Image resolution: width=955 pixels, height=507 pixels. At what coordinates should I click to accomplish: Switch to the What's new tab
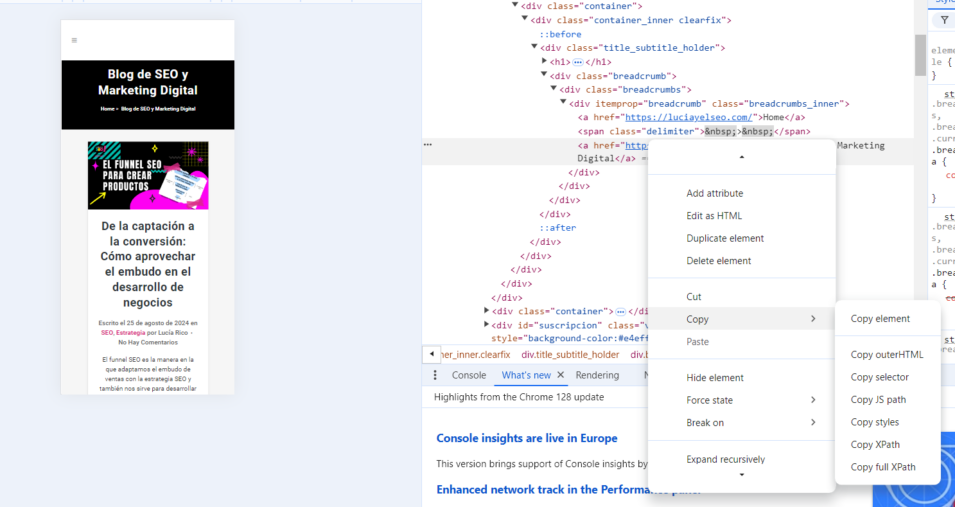click(x=526, y=375)
